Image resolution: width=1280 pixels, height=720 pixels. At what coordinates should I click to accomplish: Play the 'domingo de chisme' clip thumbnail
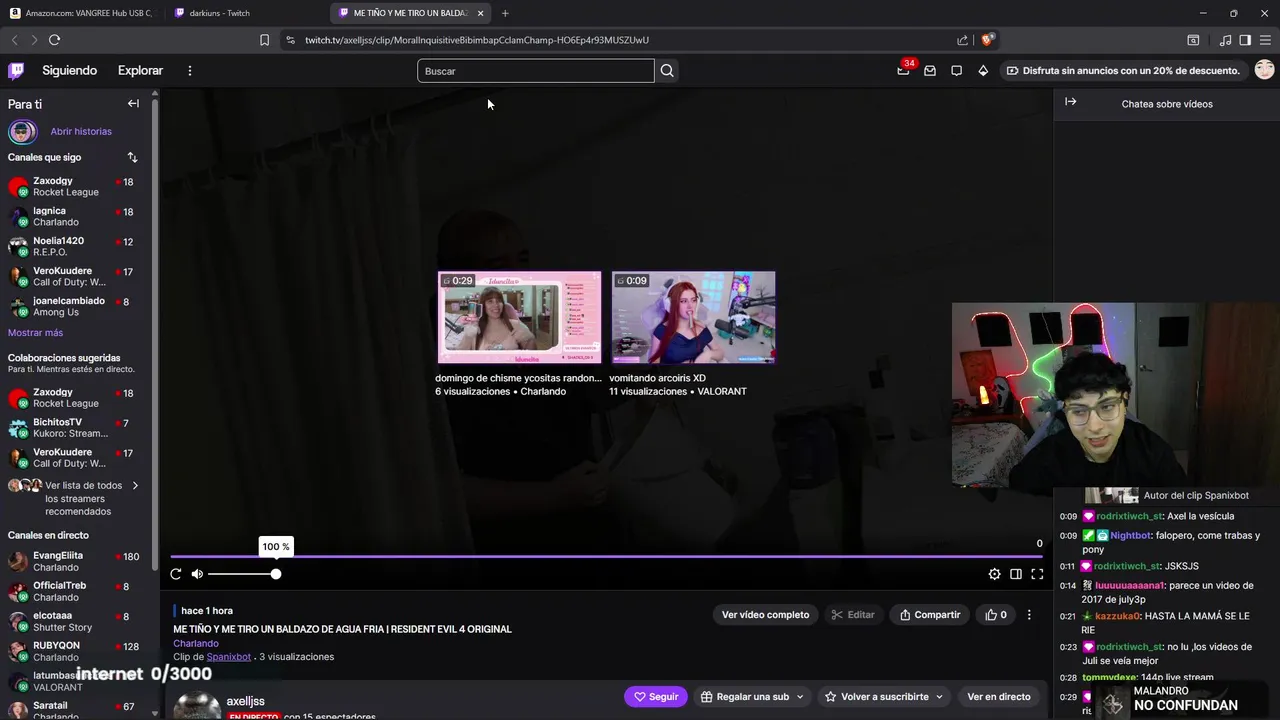pos(519,317)
